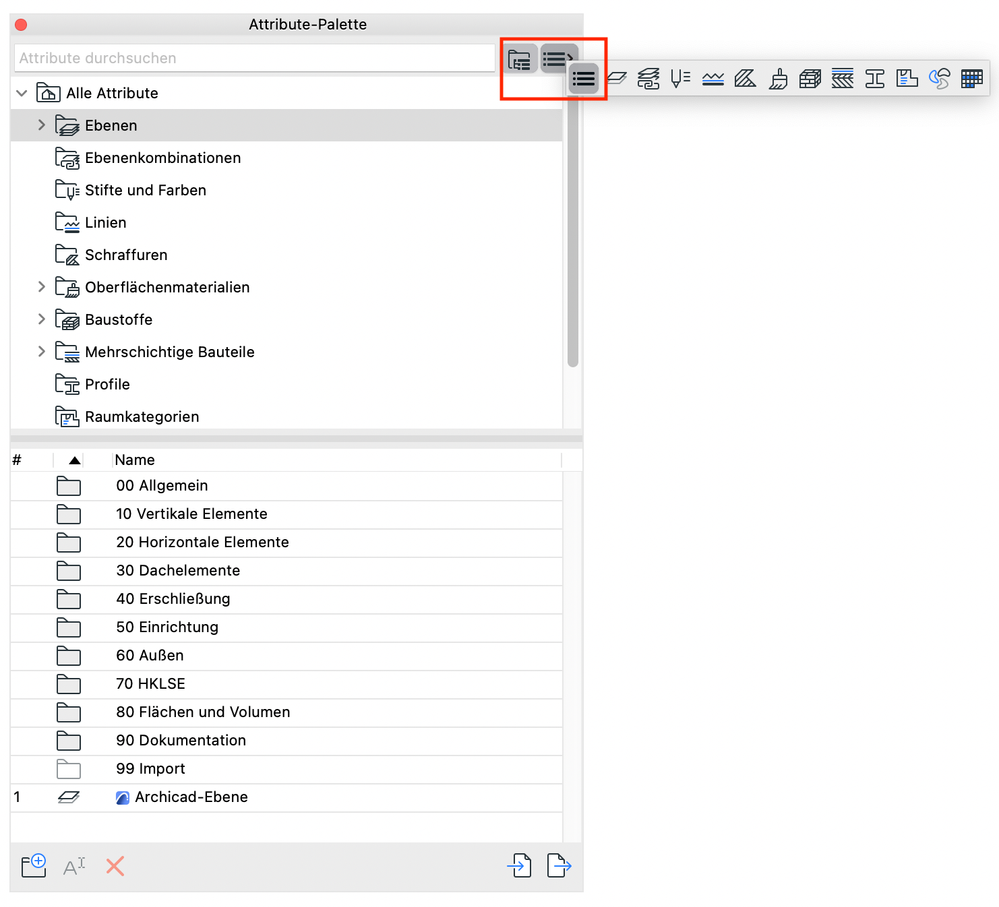Select the Linien line-types toolbar icon
This screenshot has height=907, width=999.
point(712,78)
